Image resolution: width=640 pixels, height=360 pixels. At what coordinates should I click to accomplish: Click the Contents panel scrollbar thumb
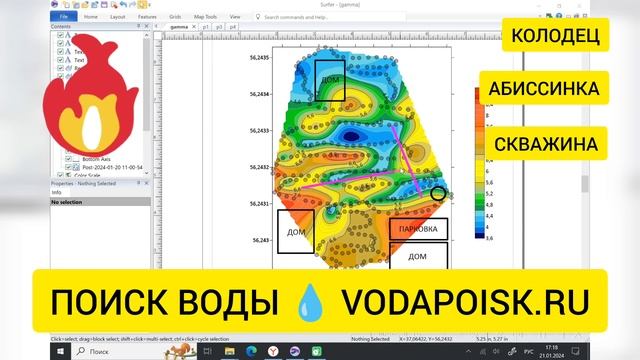147,84
